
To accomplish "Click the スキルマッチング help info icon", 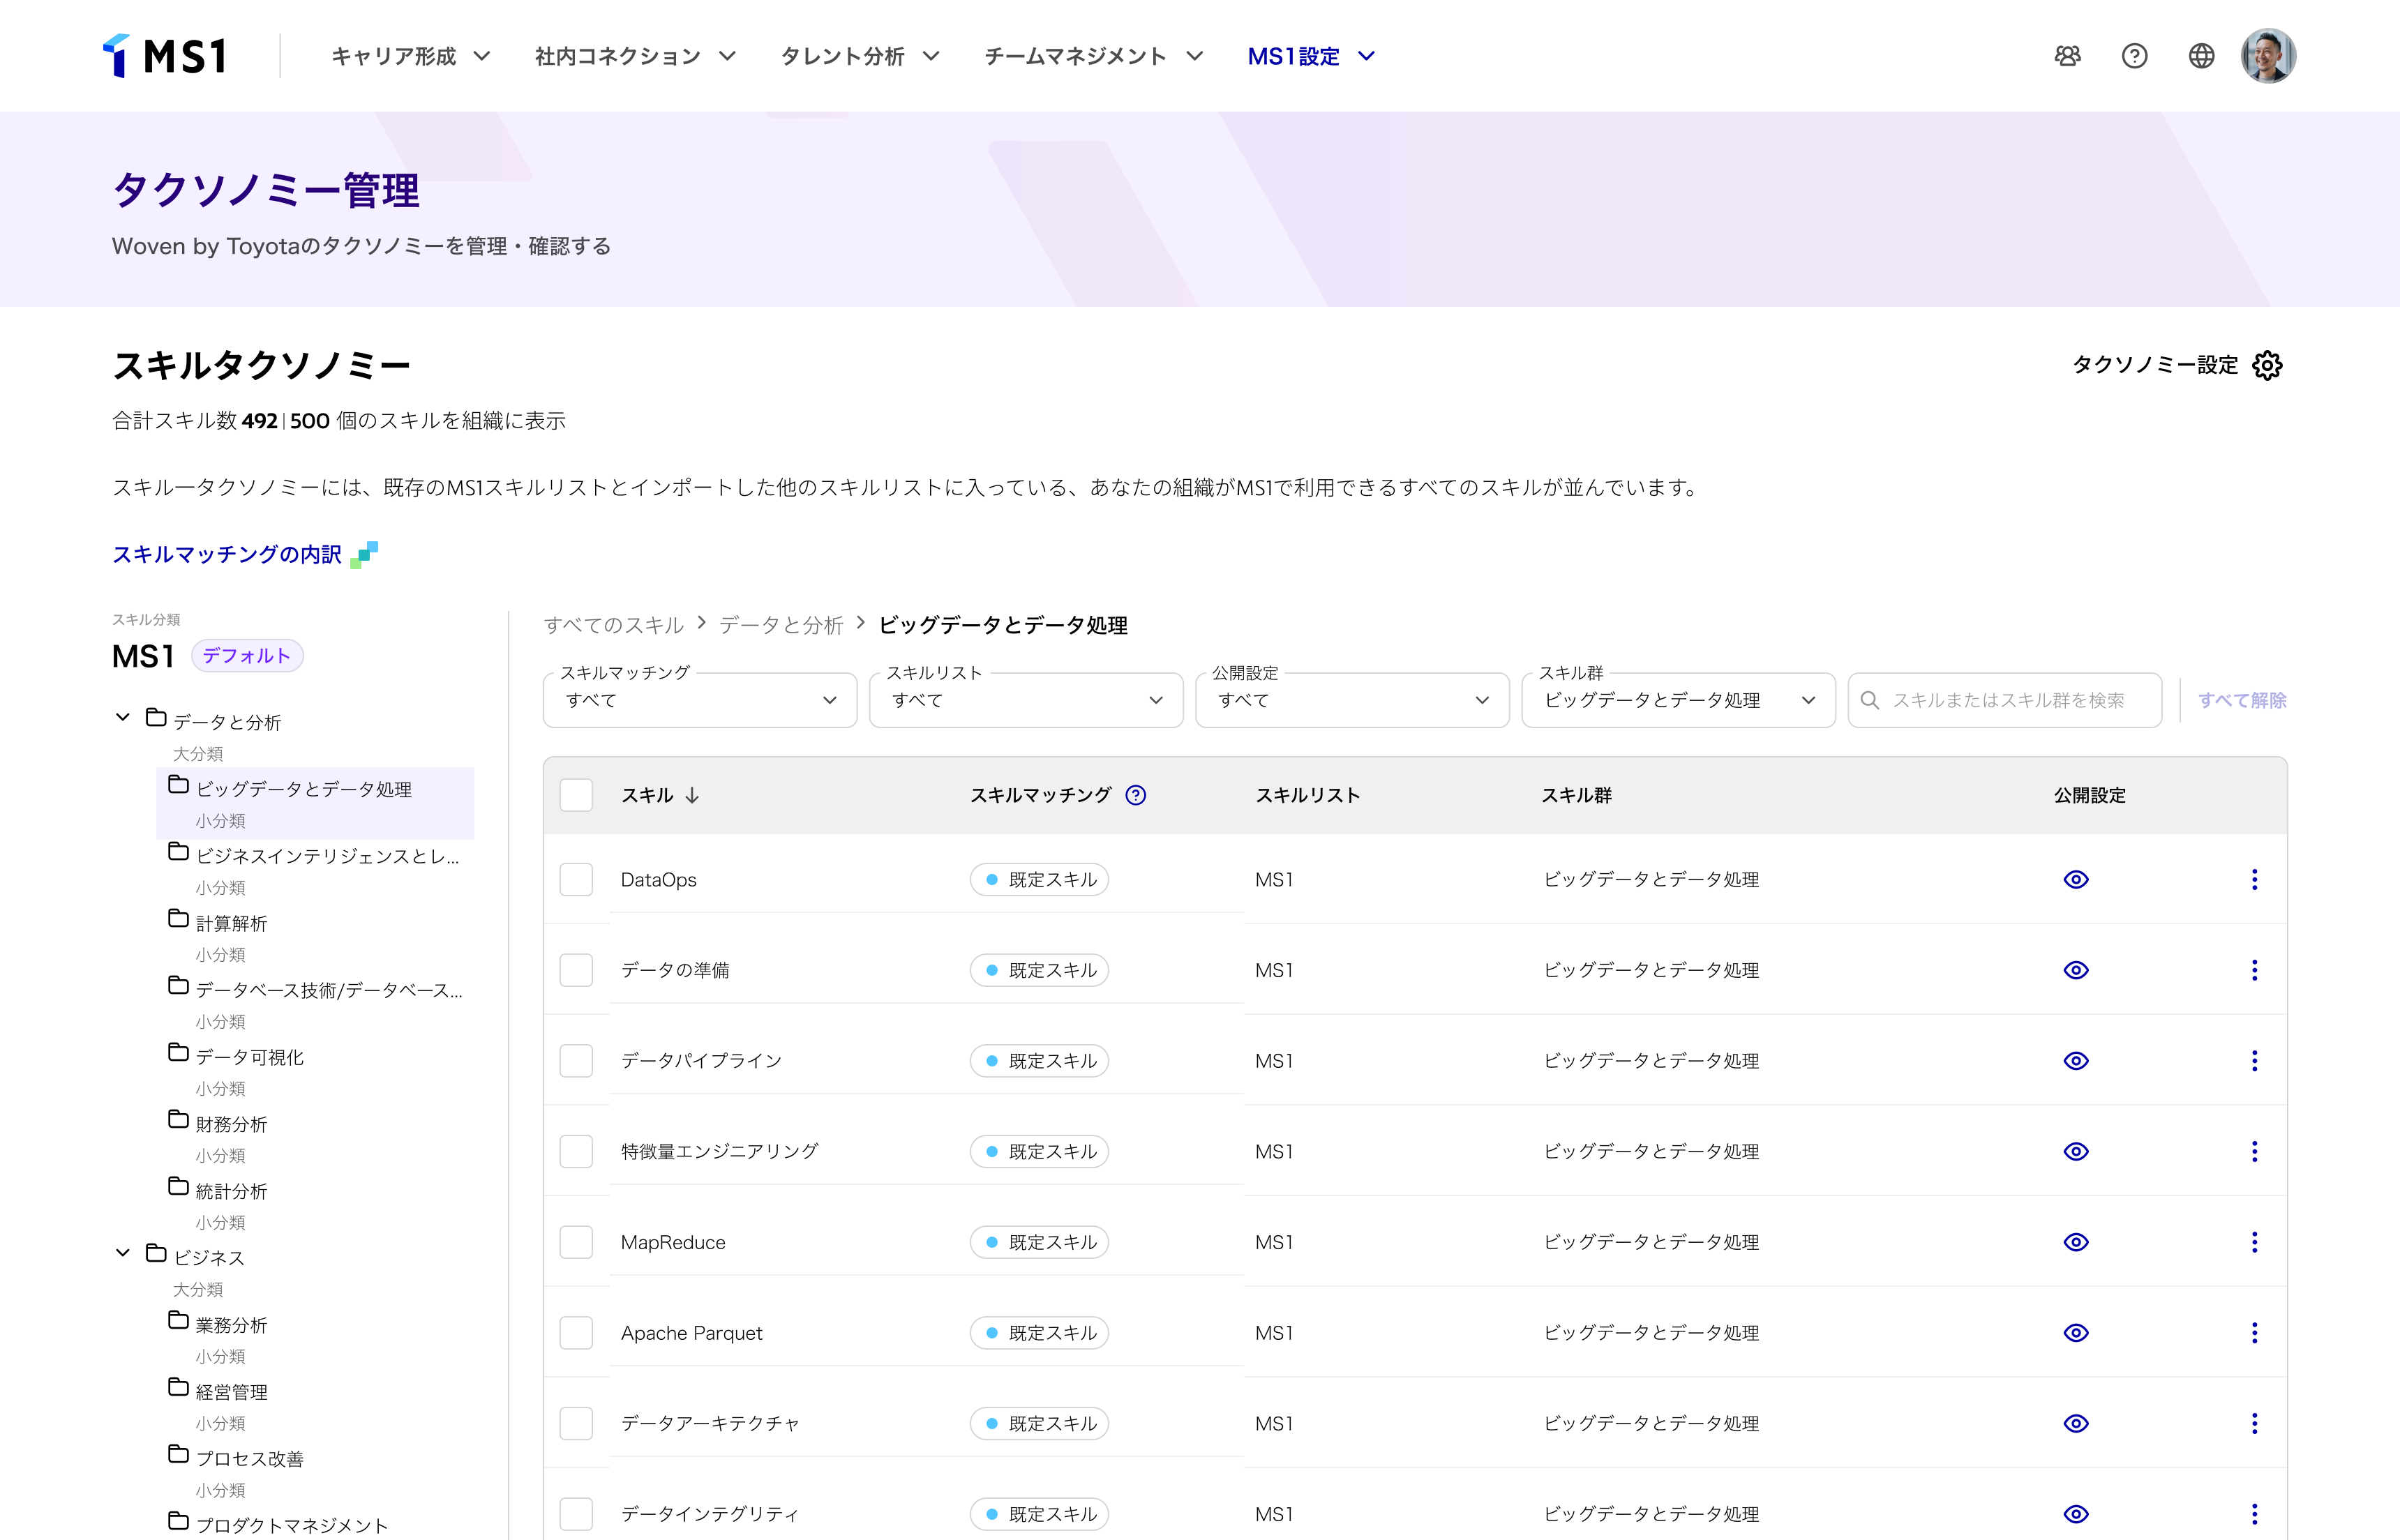I will [1136, 795].
